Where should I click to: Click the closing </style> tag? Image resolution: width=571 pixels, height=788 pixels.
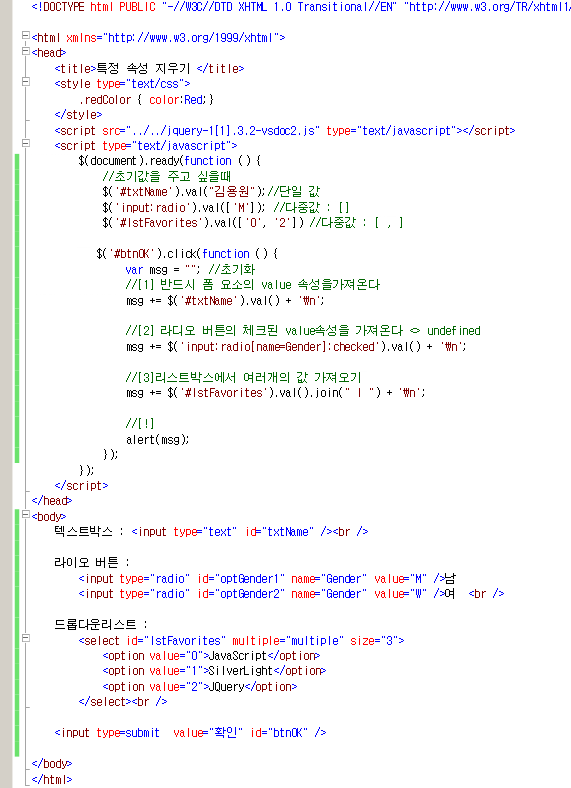click(x=78, y=115)
